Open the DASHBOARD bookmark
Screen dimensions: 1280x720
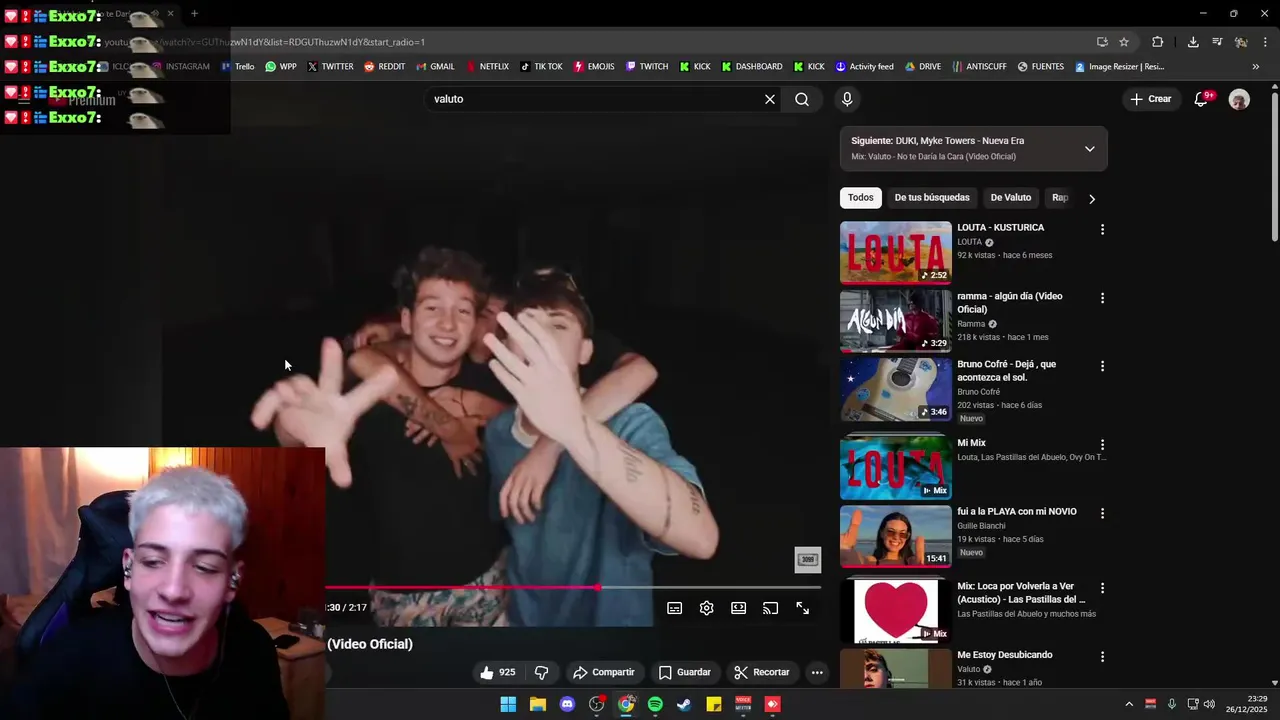[752, 67]
